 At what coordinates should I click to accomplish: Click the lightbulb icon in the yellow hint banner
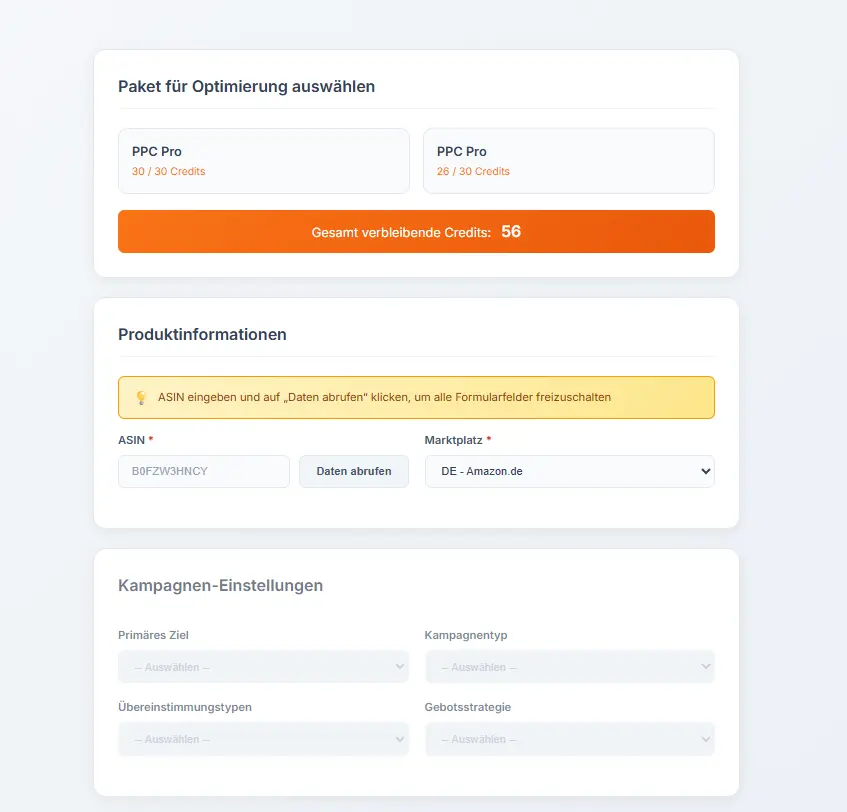tap(141, 397)
